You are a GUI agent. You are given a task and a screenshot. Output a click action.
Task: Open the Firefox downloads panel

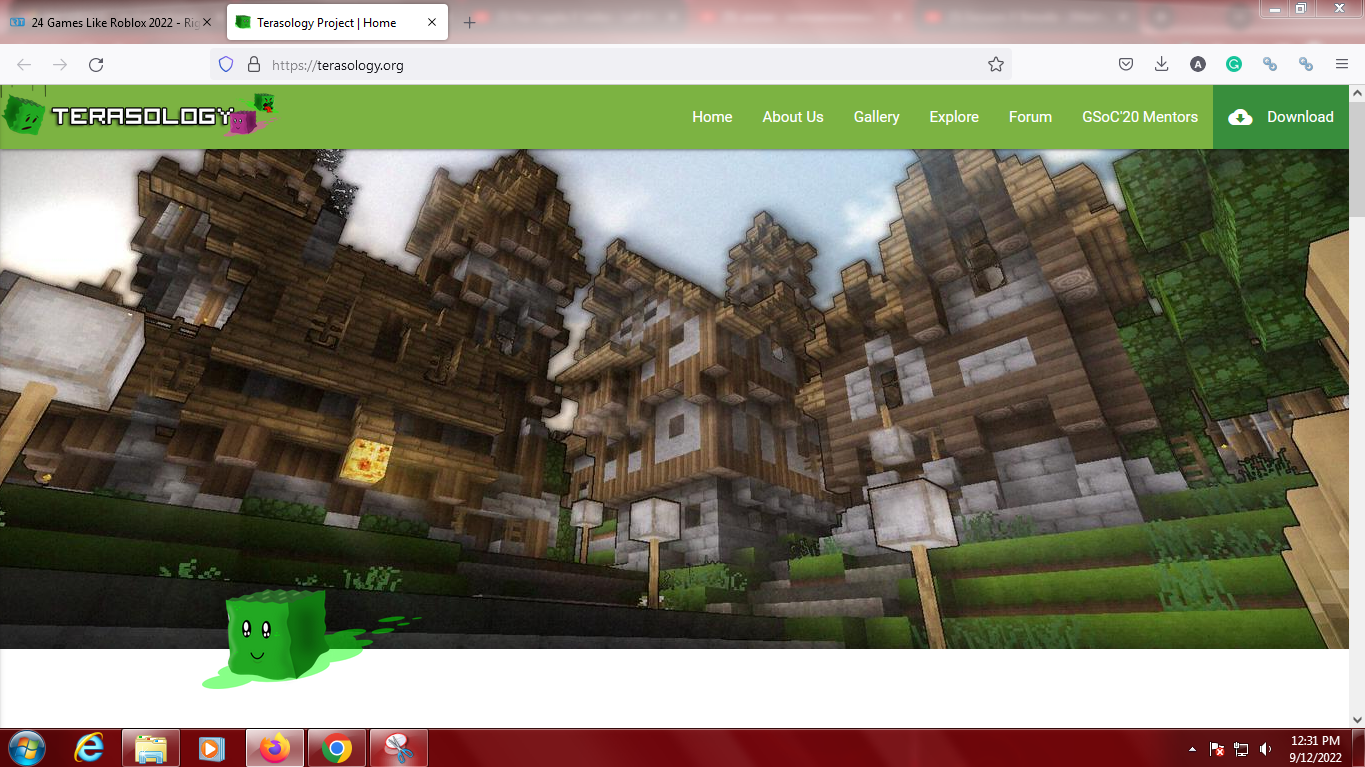1161,64
